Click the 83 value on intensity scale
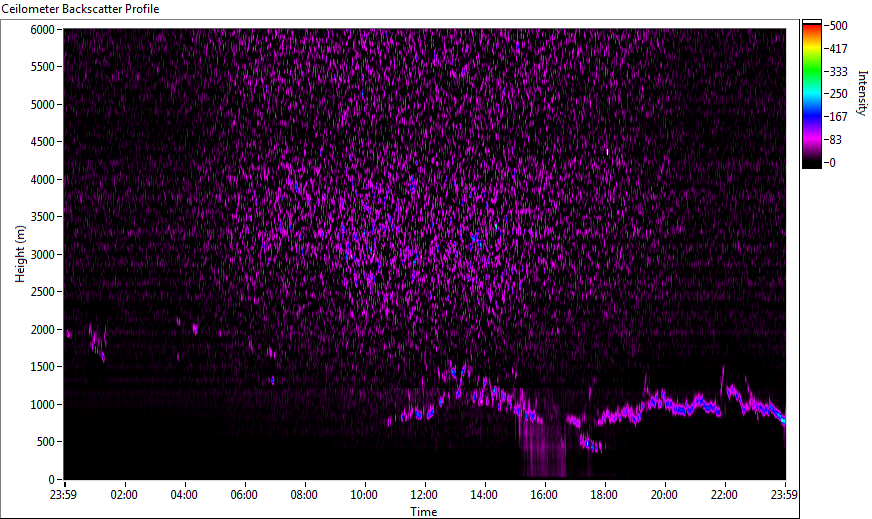Screen dimensions: 872x519 [x=835, y=140]
